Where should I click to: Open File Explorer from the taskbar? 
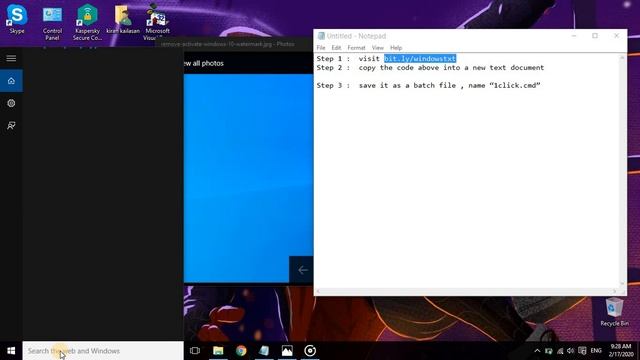[x=218, y=351]
